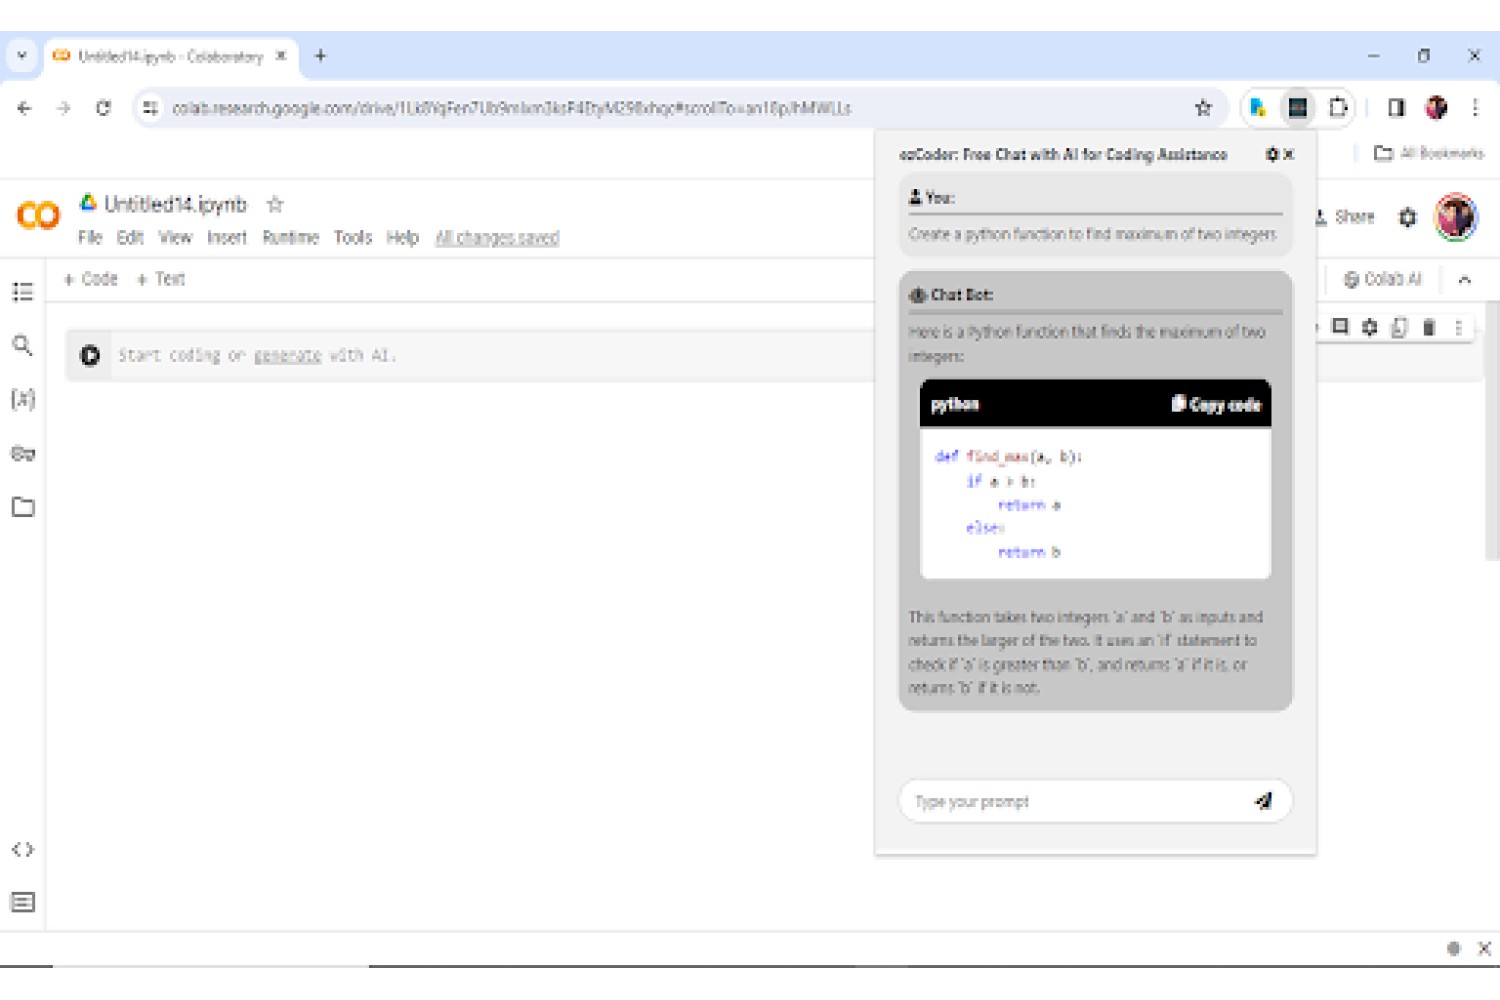This screenshot has width=1500, height=1000.
Task: Open the variables {x} panel
Action: tap(23, 399)
